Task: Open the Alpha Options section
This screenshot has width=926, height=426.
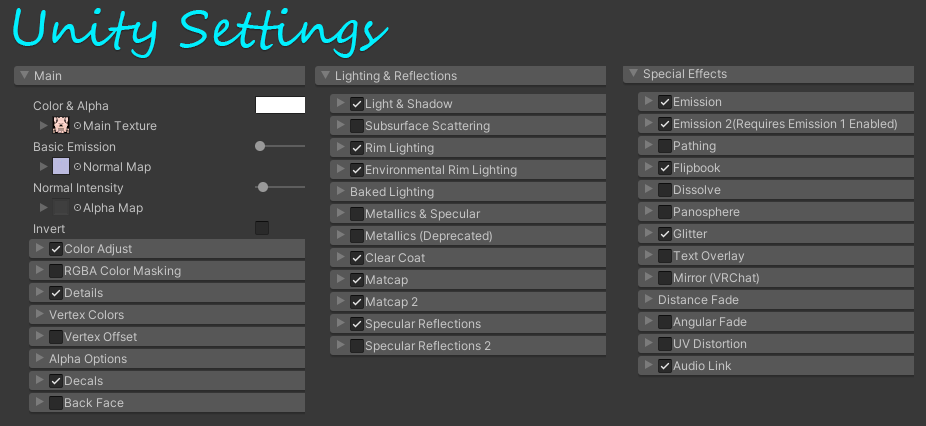Action: click(x=88, y=359)
